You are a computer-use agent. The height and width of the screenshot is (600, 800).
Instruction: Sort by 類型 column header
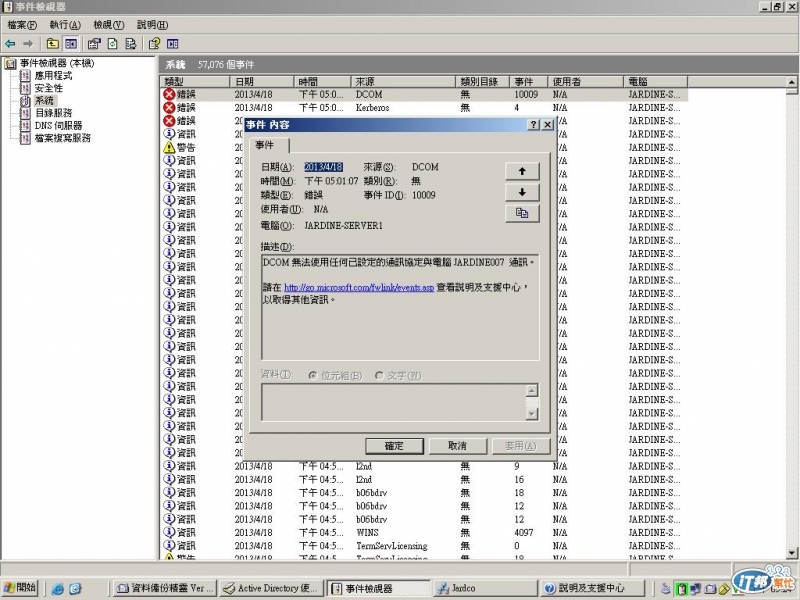click(x=194, y=82)
